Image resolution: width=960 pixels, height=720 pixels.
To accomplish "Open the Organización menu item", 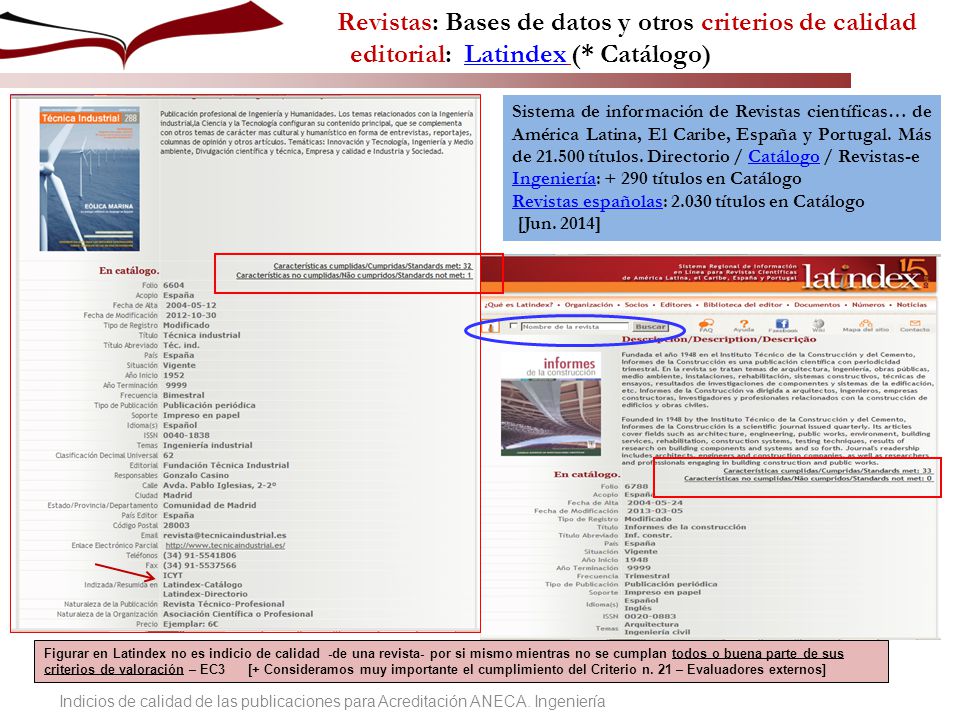I will pos(588,304).
